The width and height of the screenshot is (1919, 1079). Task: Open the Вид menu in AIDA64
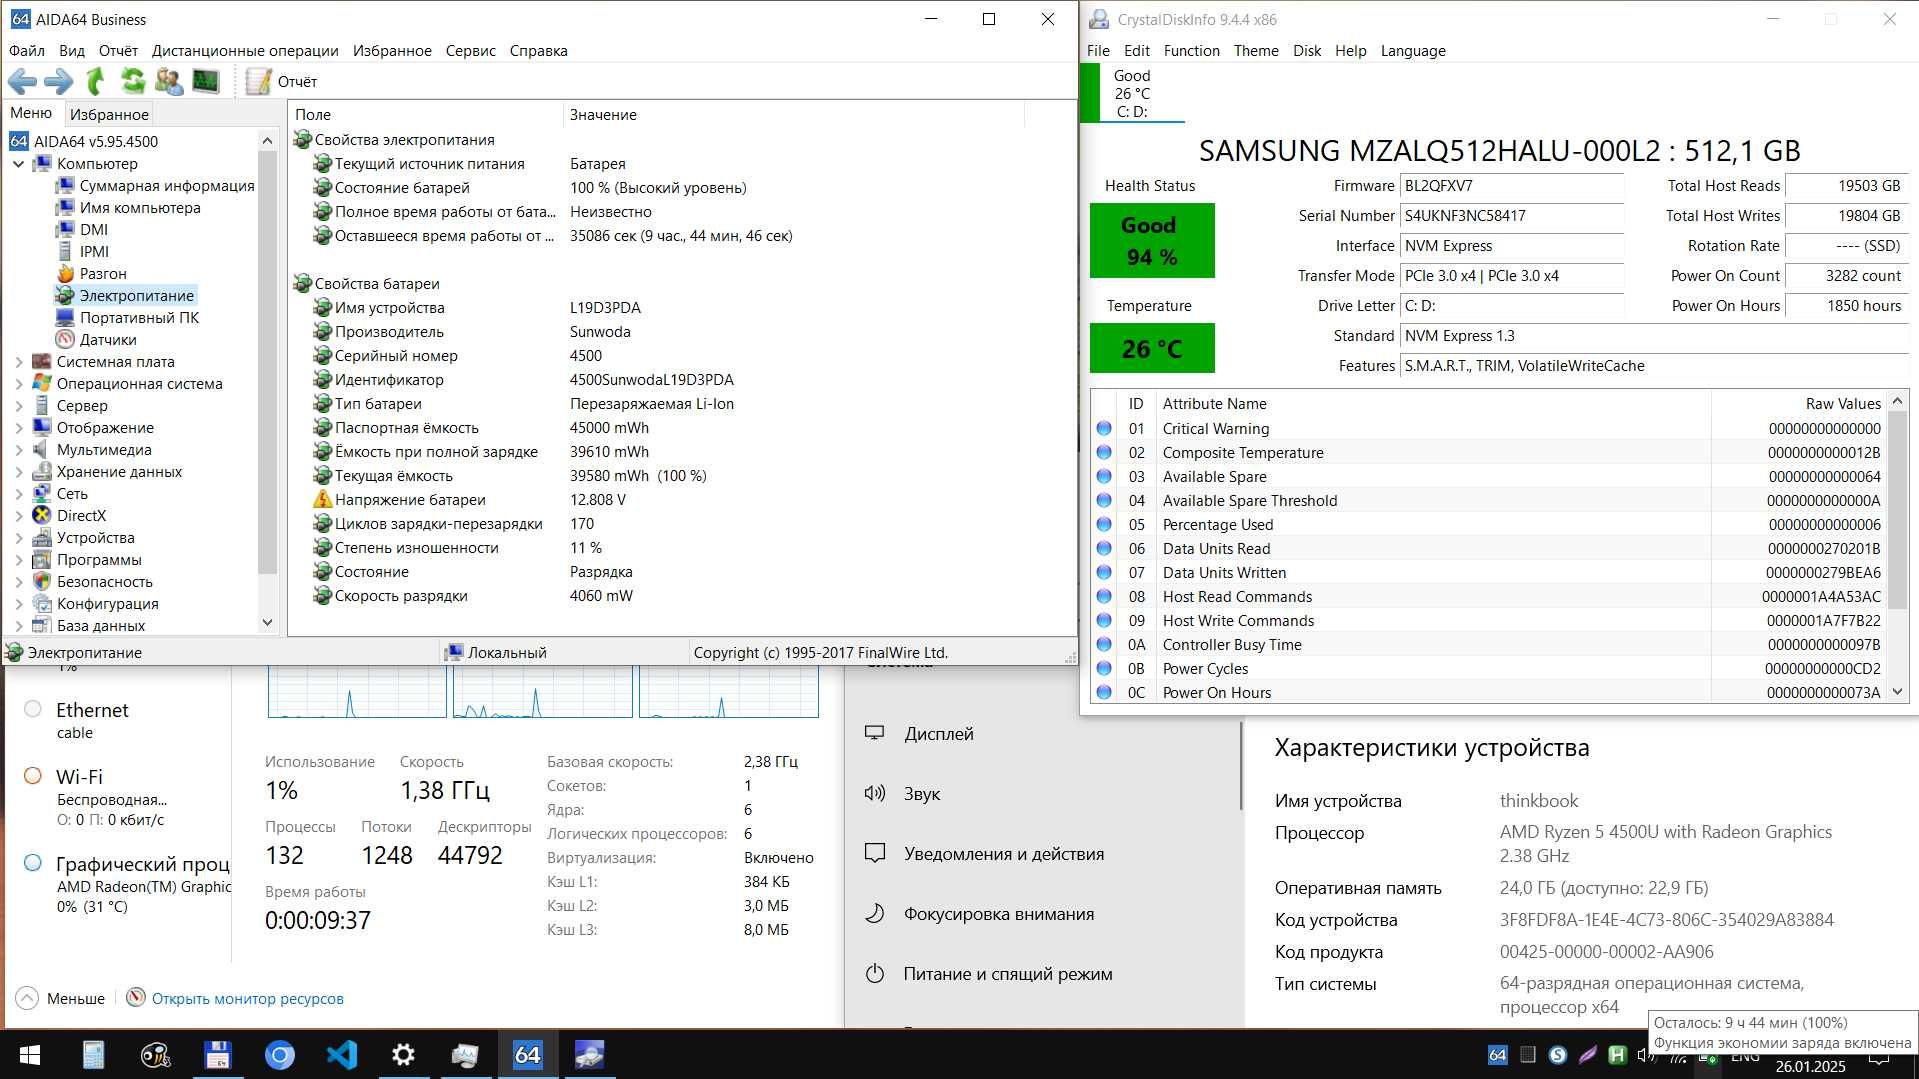point(72,50)
